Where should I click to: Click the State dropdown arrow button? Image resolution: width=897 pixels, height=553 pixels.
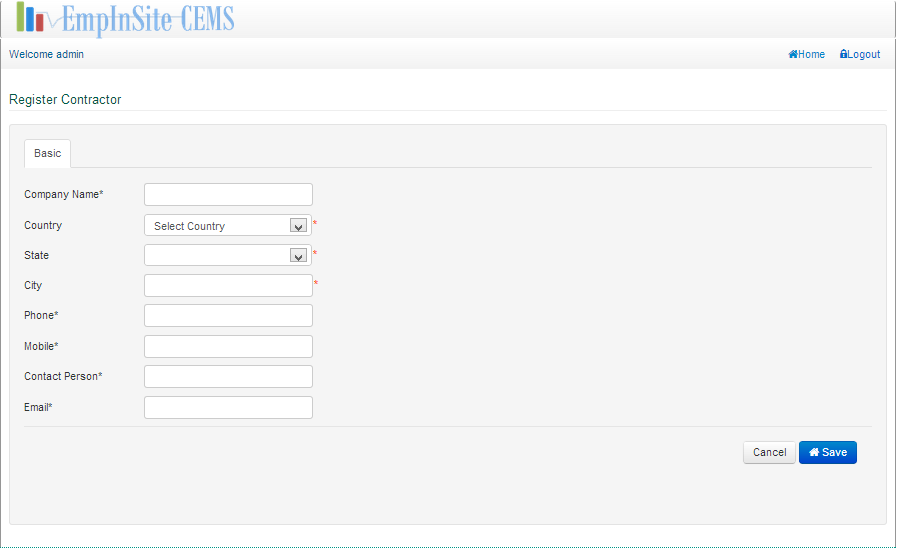pyautogui.click(x=298, y=256)
